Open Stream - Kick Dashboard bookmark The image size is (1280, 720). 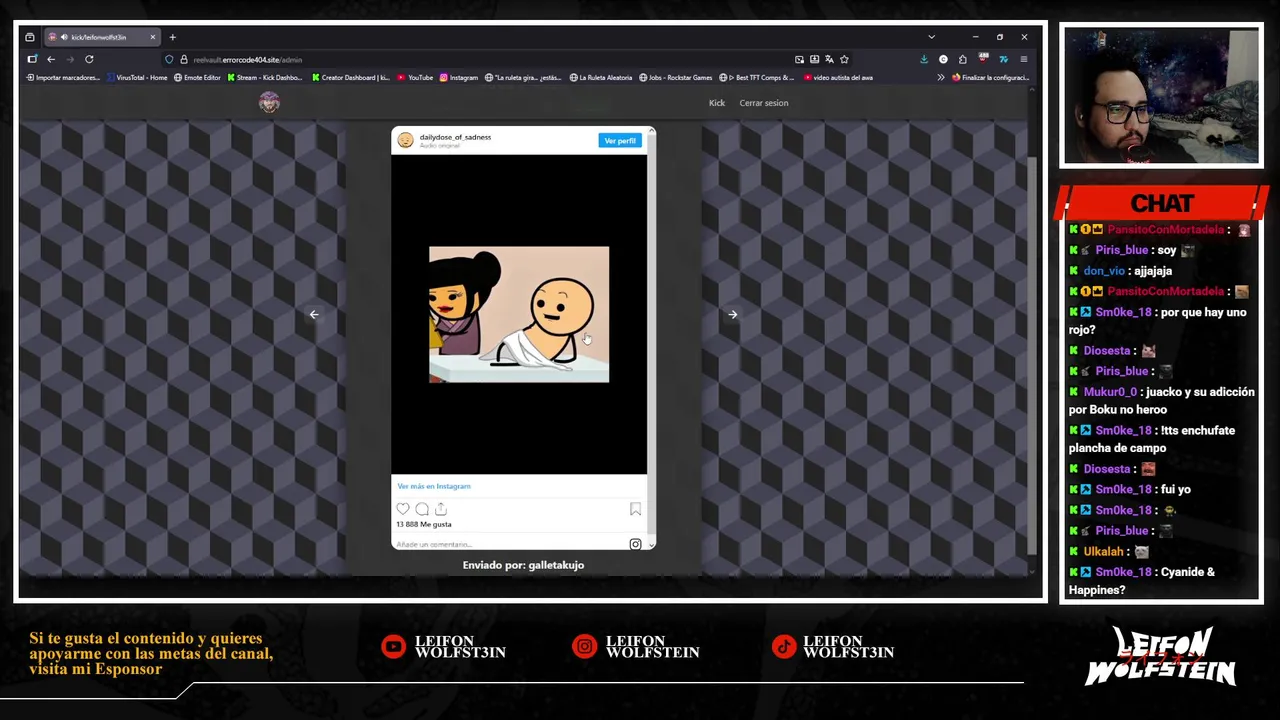[x=264, y=77]
